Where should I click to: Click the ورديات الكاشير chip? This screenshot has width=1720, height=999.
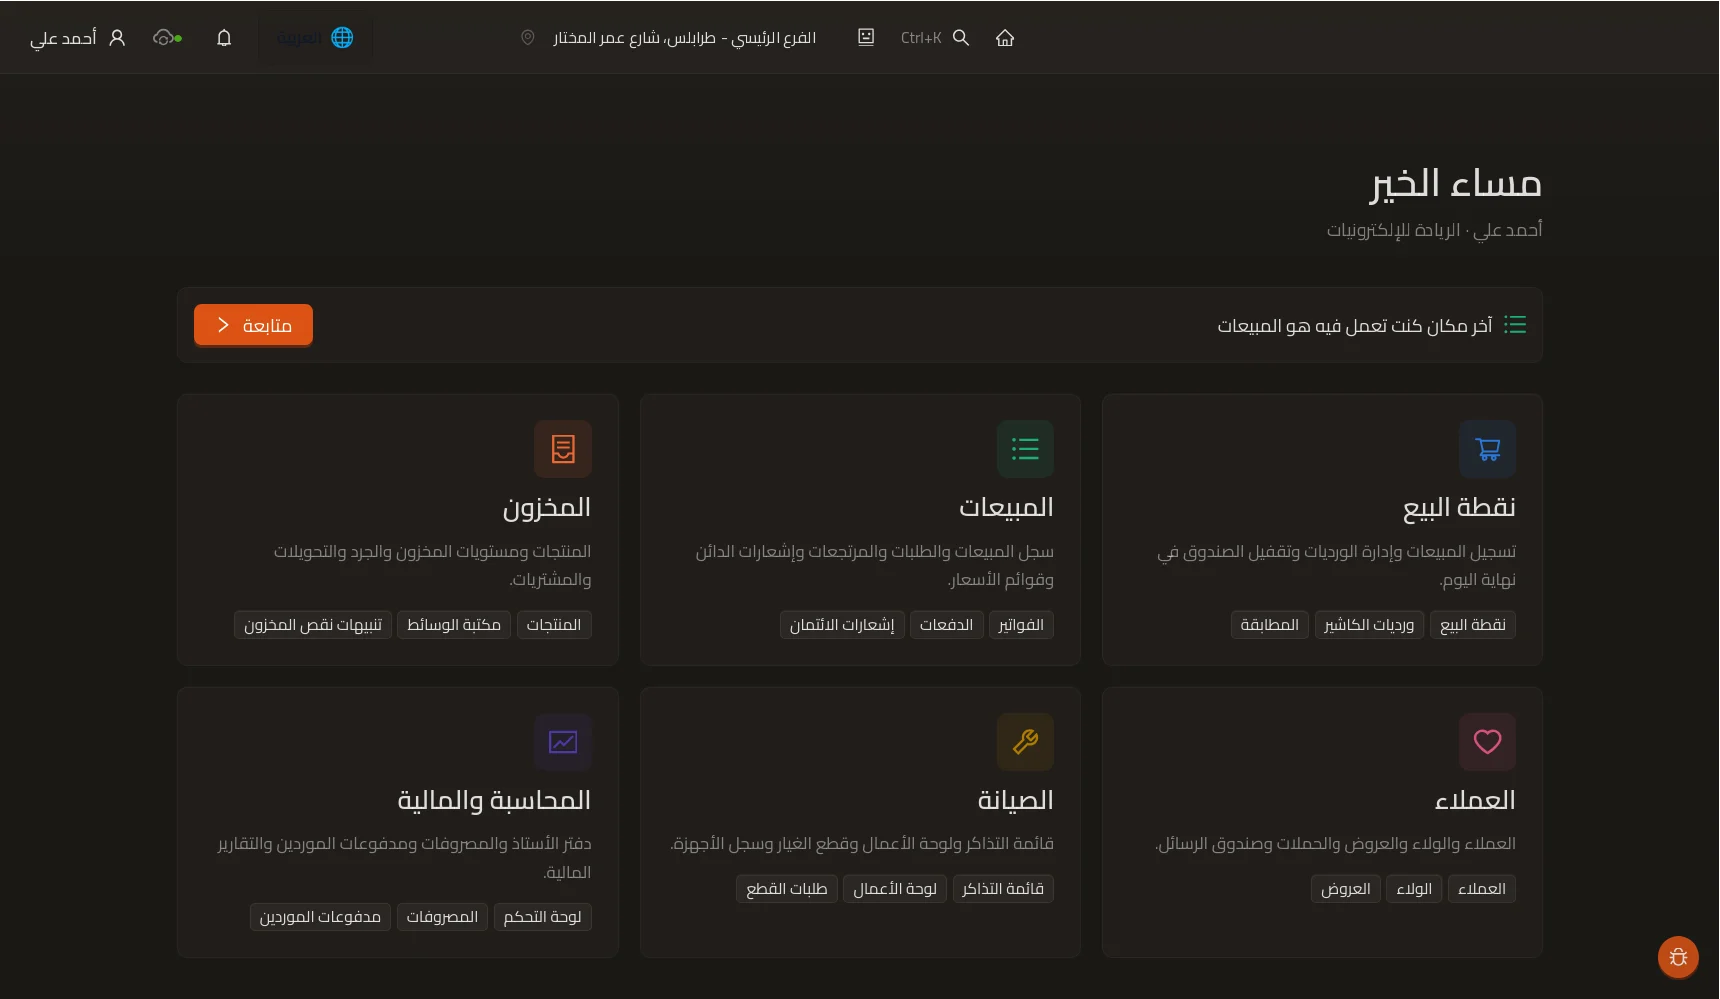pyautogui.click(x=1369, y=625)
